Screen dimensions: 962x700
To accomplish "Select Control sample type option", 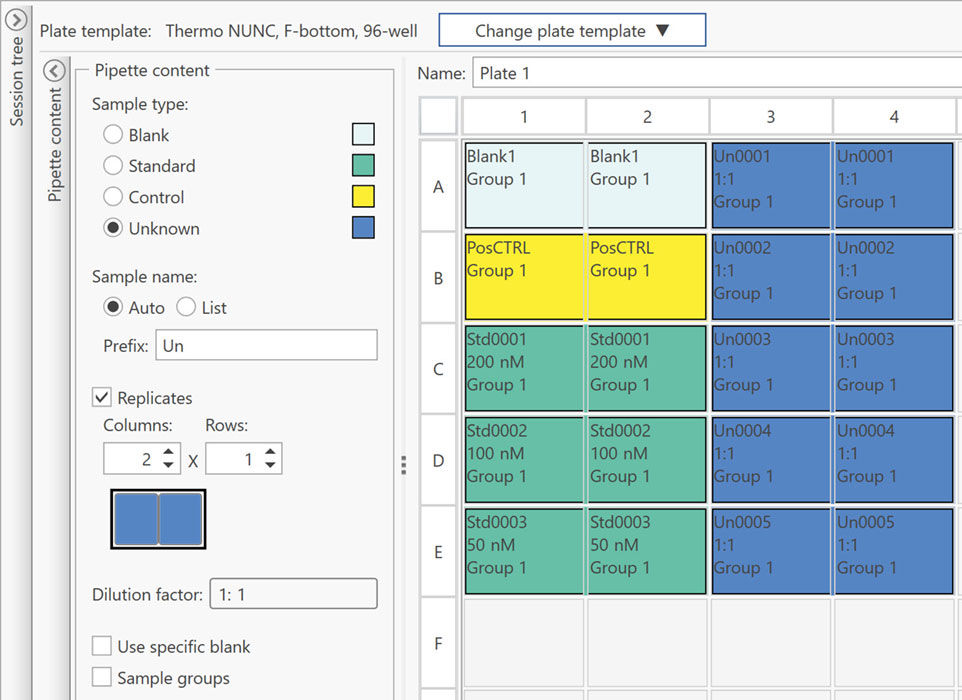I will [114, 197].
